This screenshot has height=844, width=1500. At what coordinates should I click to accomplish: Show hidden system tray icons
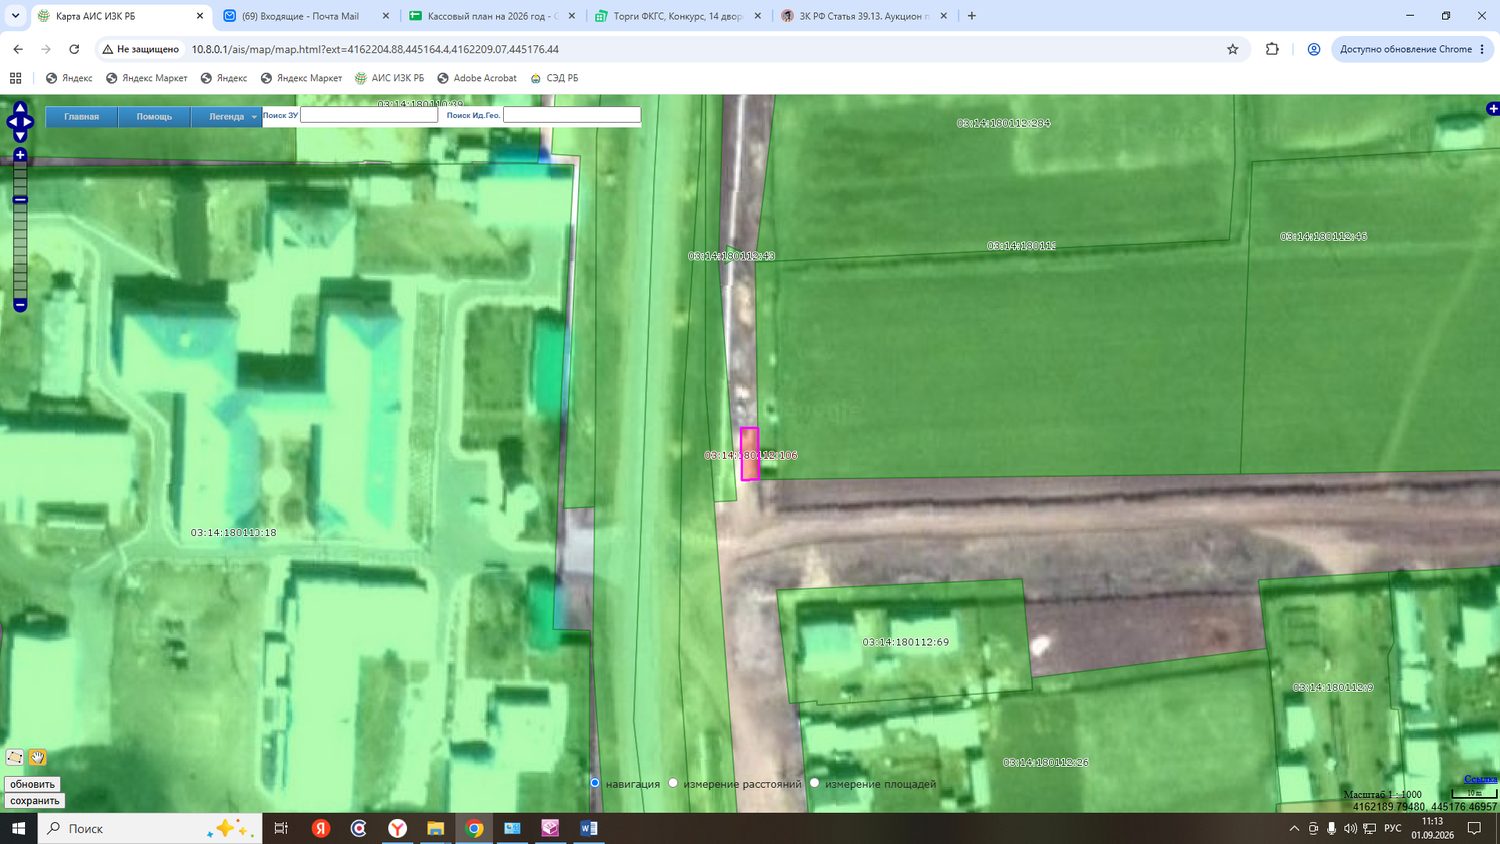(x=1294, y=828)
